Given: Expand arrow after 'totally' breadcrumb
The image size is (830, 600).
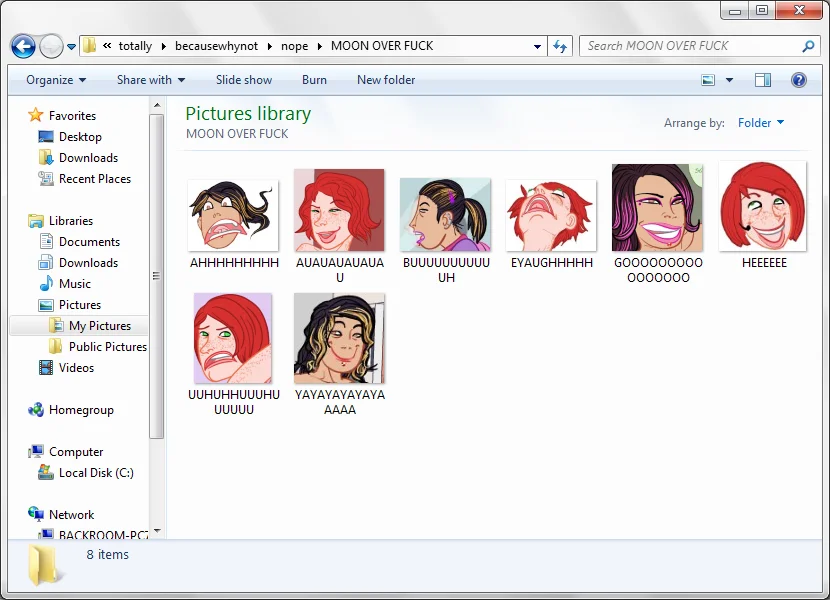Looking at the screenshot, I should [164, 46].
